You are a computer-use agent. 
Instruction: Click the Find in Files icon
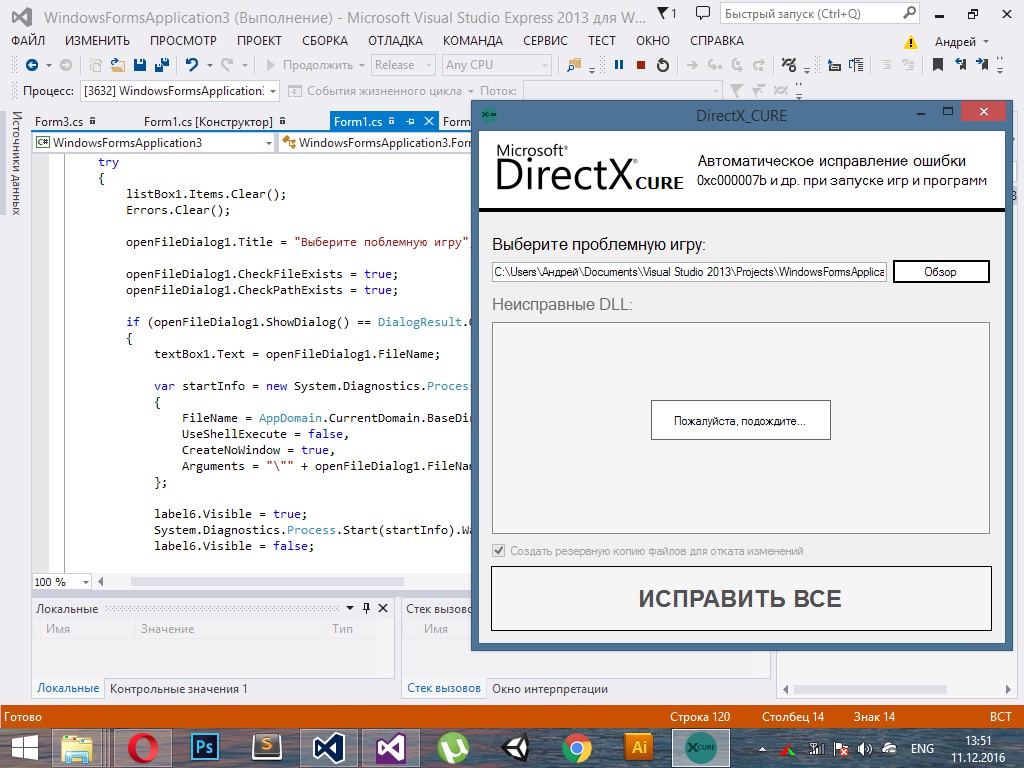574,65
